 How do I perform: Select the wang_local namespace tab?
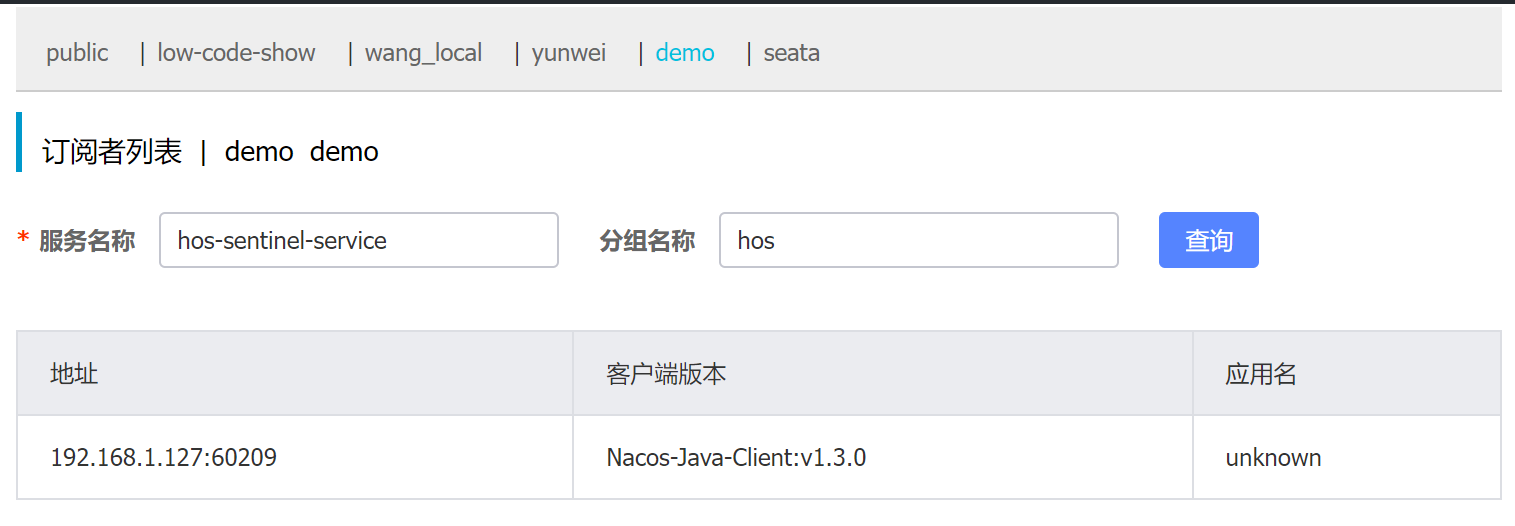coord(423,53)
